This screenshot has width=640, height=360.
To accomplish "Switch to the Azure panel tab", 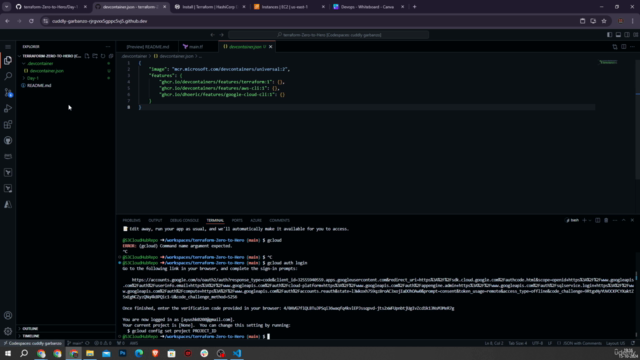I will click(x=256, y=220).
